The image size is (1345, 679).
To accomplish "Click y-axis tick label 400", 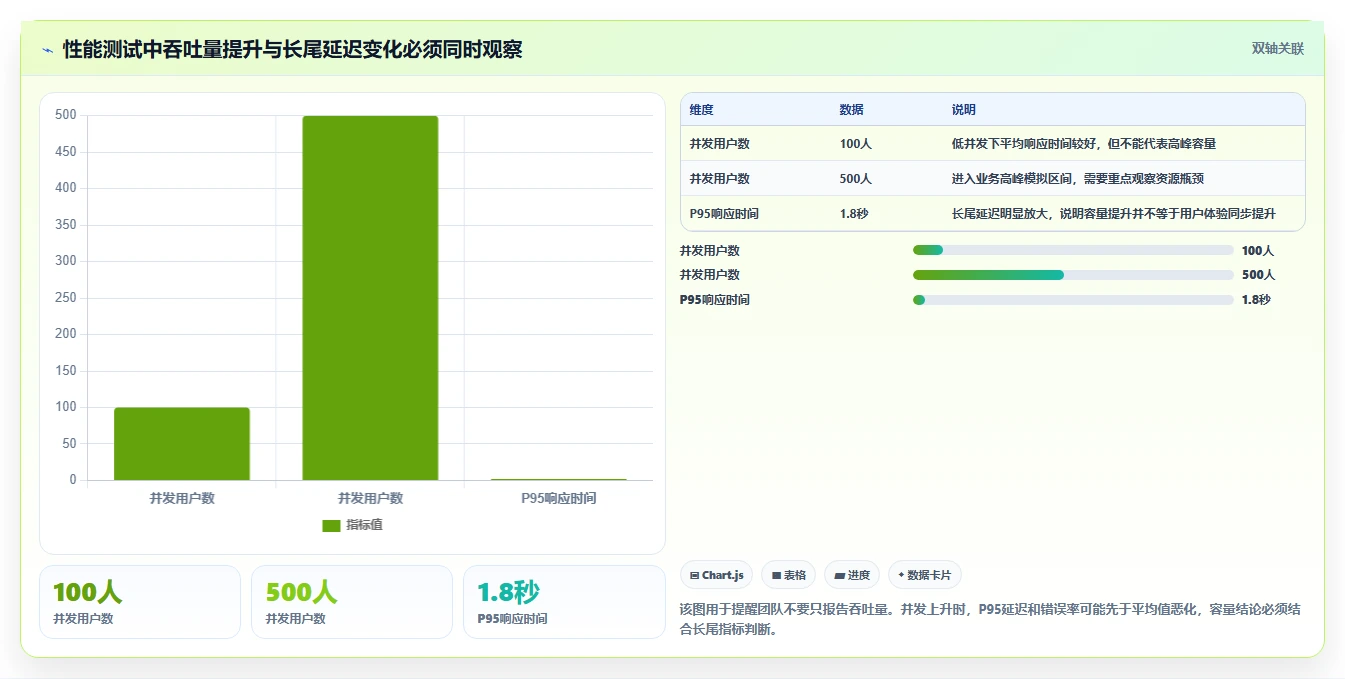I will point(66,188).
